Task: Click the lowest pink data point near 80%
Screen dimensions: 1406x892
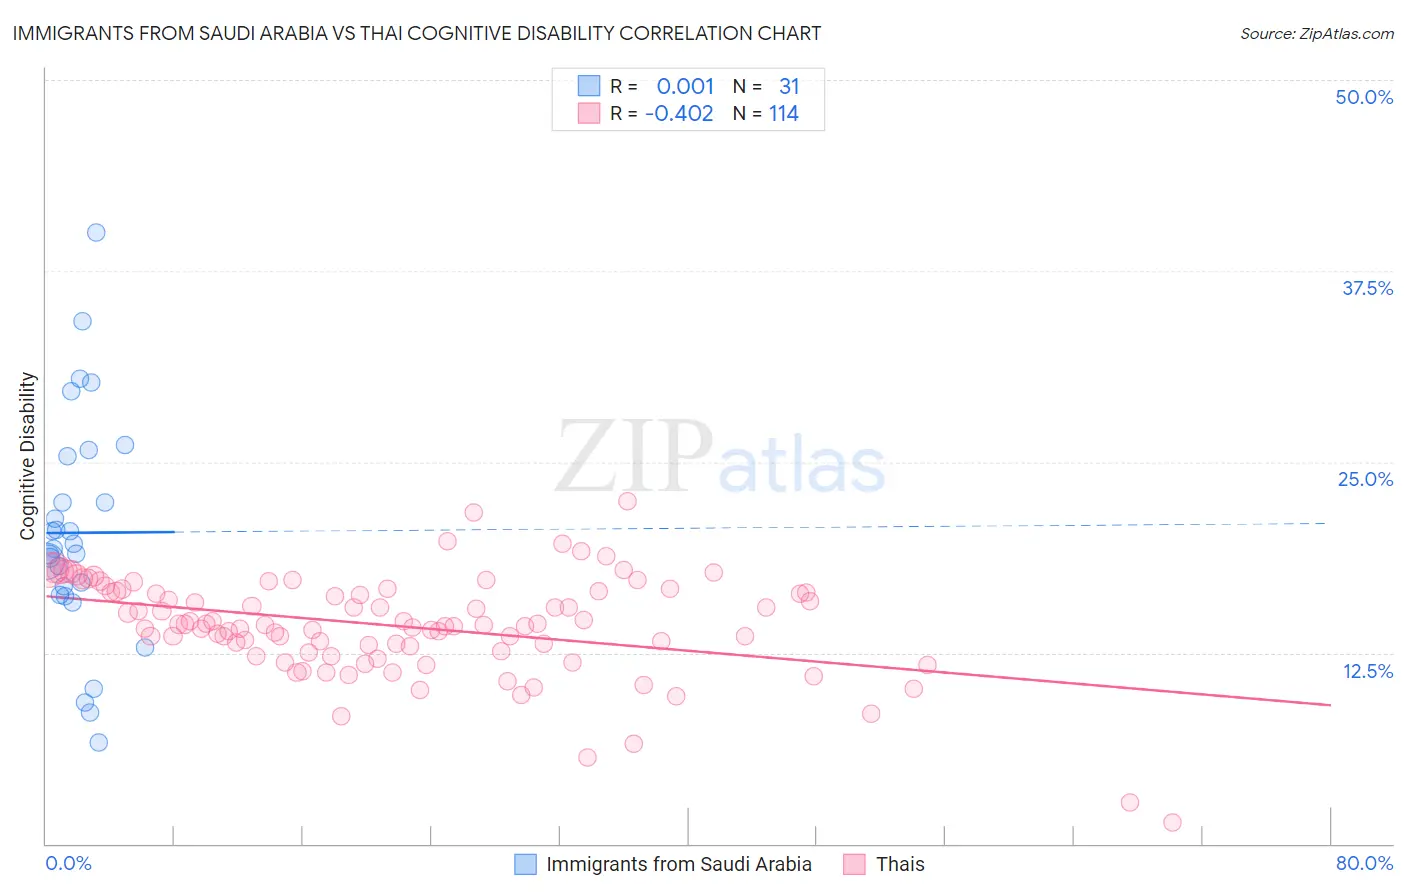Action: (x=1172, y=822)
